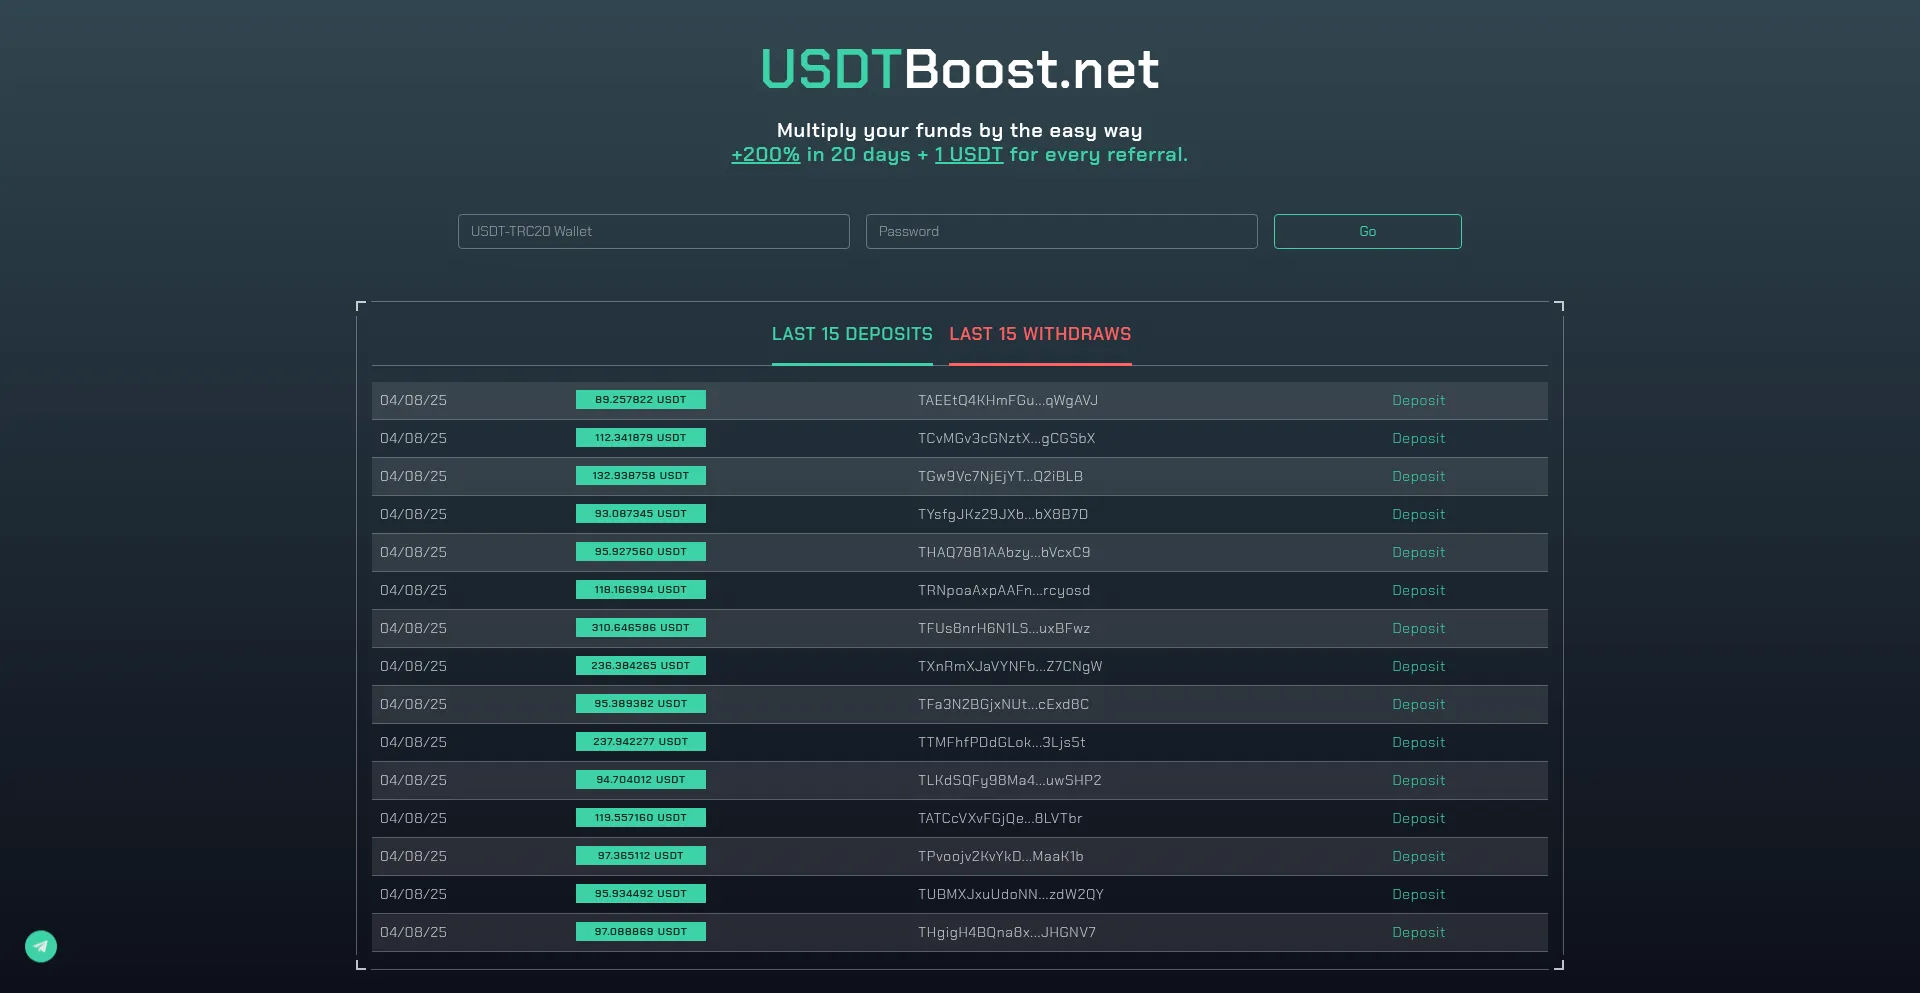
Task: Click Deposit label in TLKdSQFy98Ma4 row
Action: click(1418, 780)
